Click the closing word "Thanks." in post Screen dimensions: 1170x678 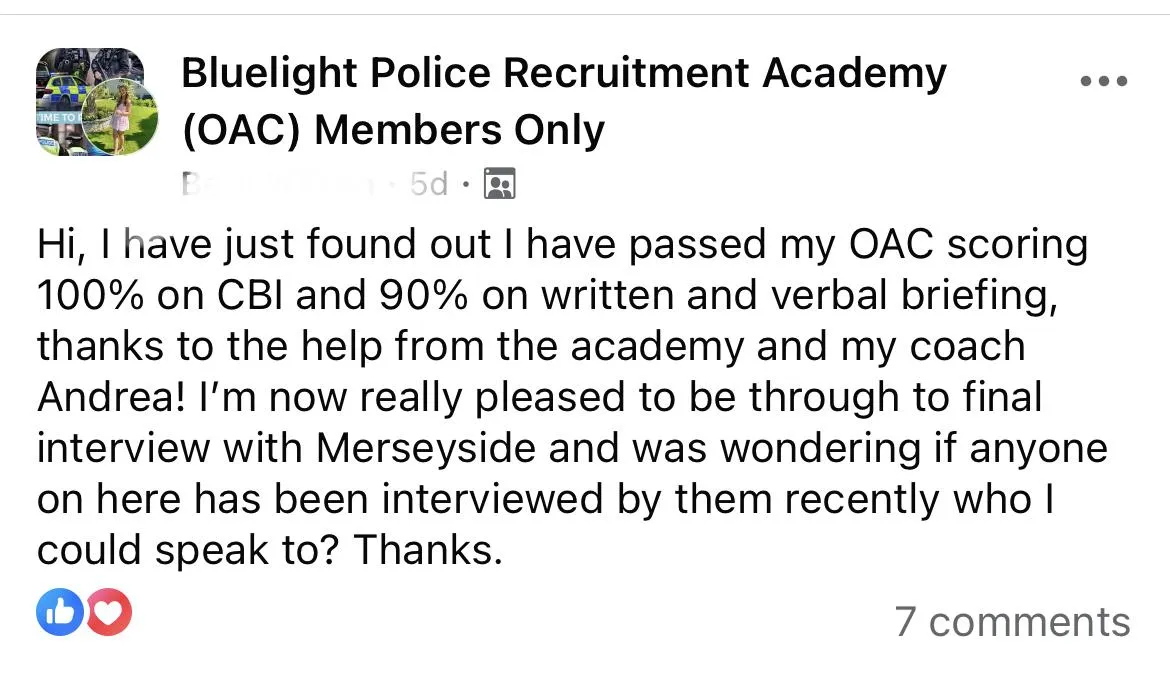click(428, 550)
